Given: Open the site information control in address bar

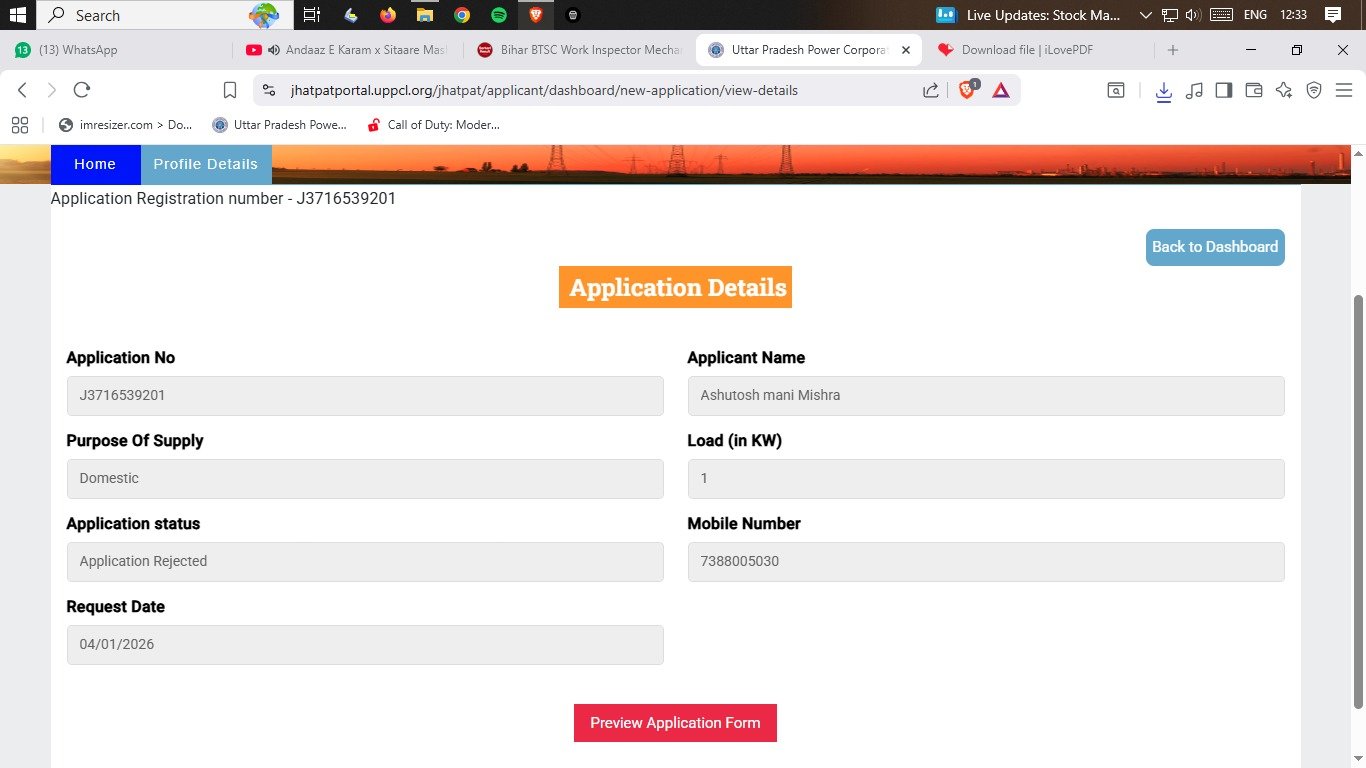Looking at the screenshot, I should click(268, 90).
